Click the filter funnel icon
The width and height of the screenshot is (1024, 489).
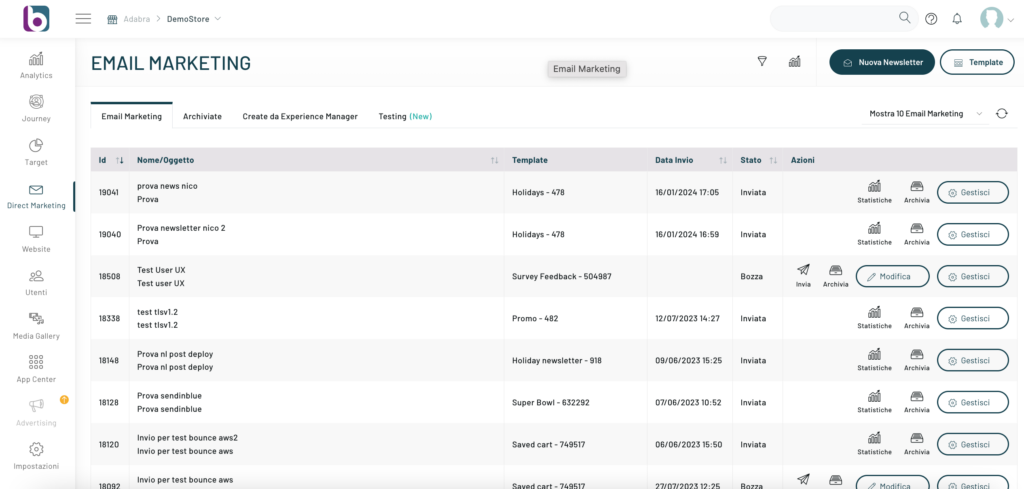762,62
